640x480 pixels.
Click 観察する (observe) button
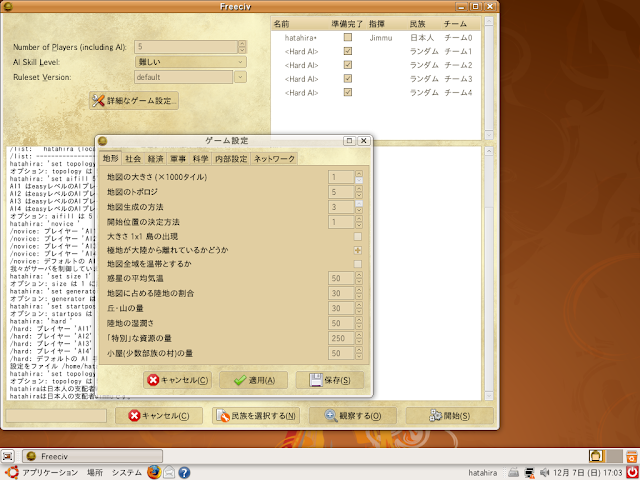(353, 416)
